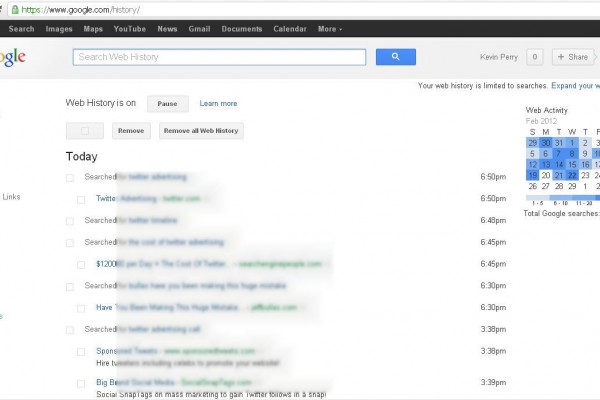Check the box for Twitter result at 6:50pm
Viewport: 600px width, 400px height.
[81, 199]
